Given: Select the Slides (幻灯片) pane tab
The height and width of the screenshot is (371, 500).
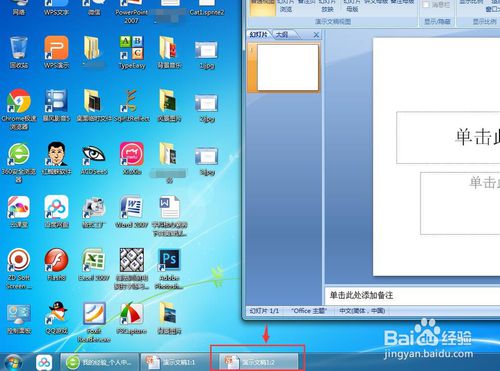Looking at the screenshot, I should [259, 34].
